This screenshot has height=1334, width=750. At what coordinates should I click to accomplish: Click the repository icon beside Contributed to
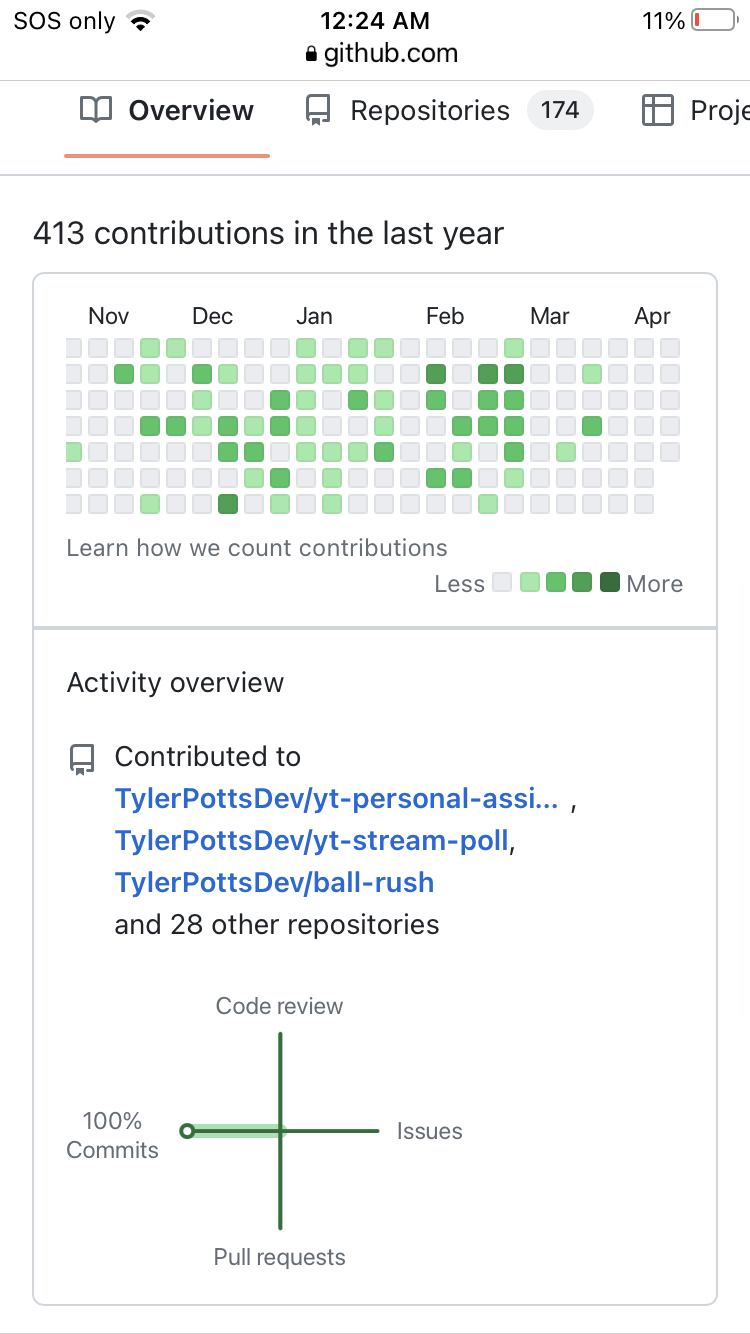82,760
